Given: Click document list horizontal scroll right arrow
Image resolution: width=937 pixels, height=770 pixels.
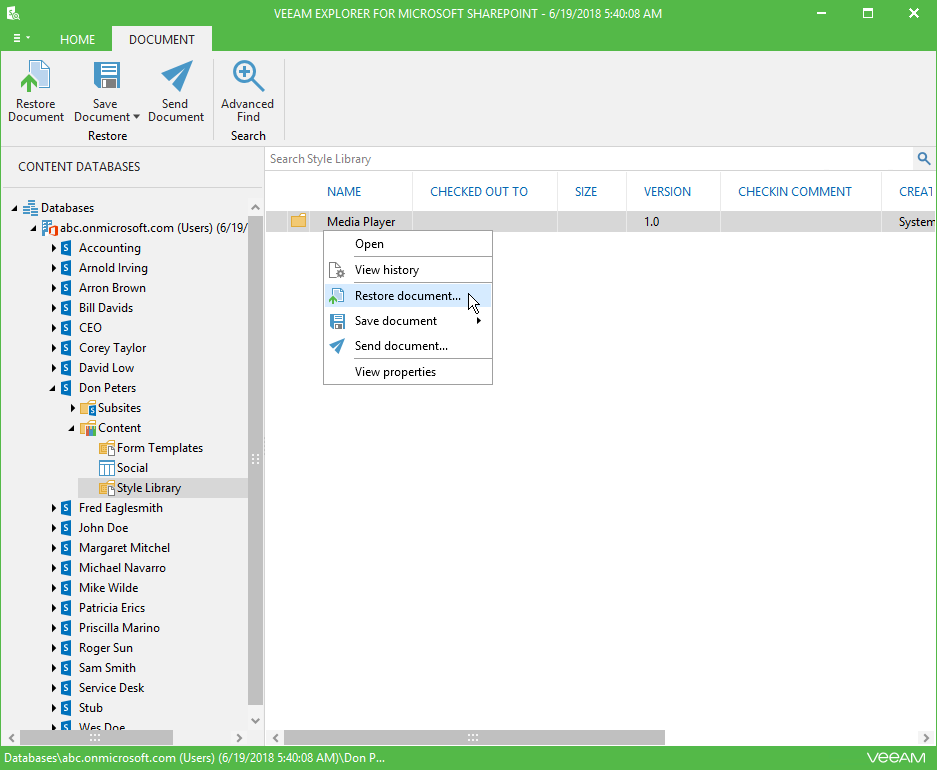Looking at the screenshot, I should pos(926,738).
